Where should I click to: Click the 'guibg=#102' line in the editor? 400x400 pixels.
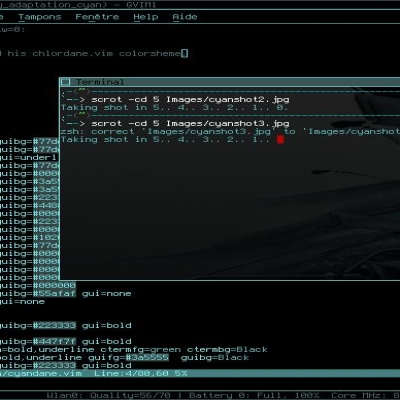tap(29, 238)
